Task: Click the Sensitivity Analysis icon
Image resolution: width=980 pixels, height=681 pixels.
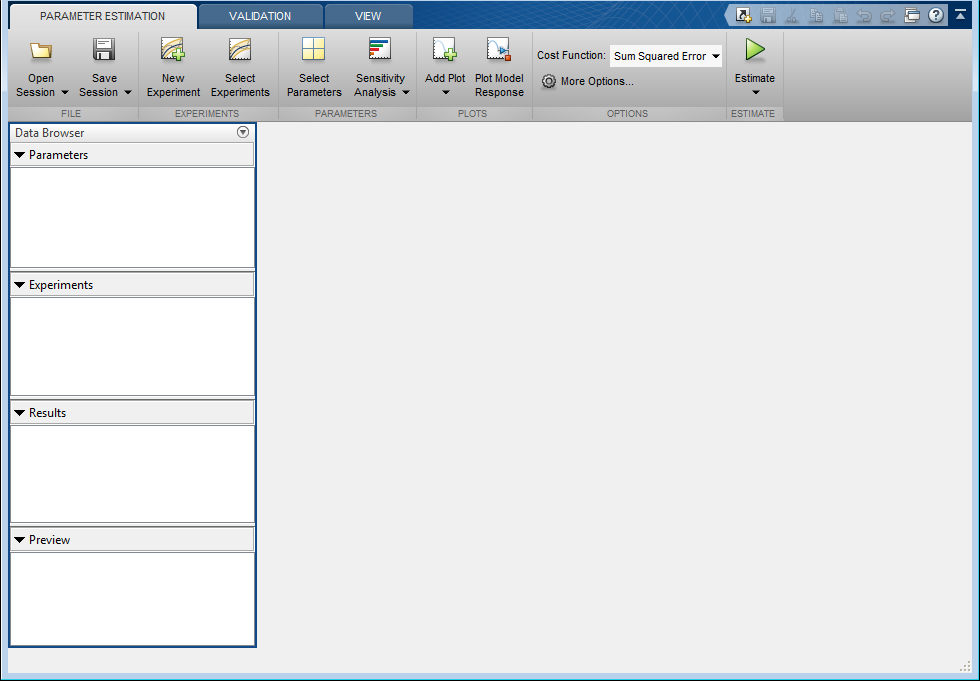Action: pyautogui.click(x=379, y=49)
